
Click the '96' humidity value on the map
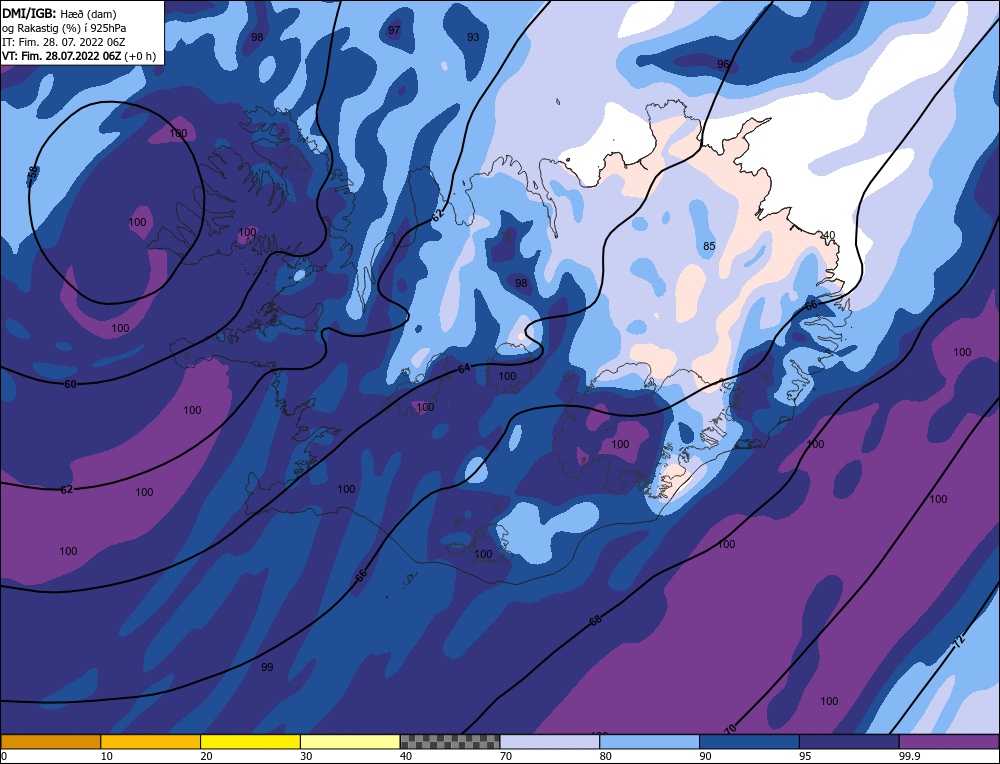[723, 64]
